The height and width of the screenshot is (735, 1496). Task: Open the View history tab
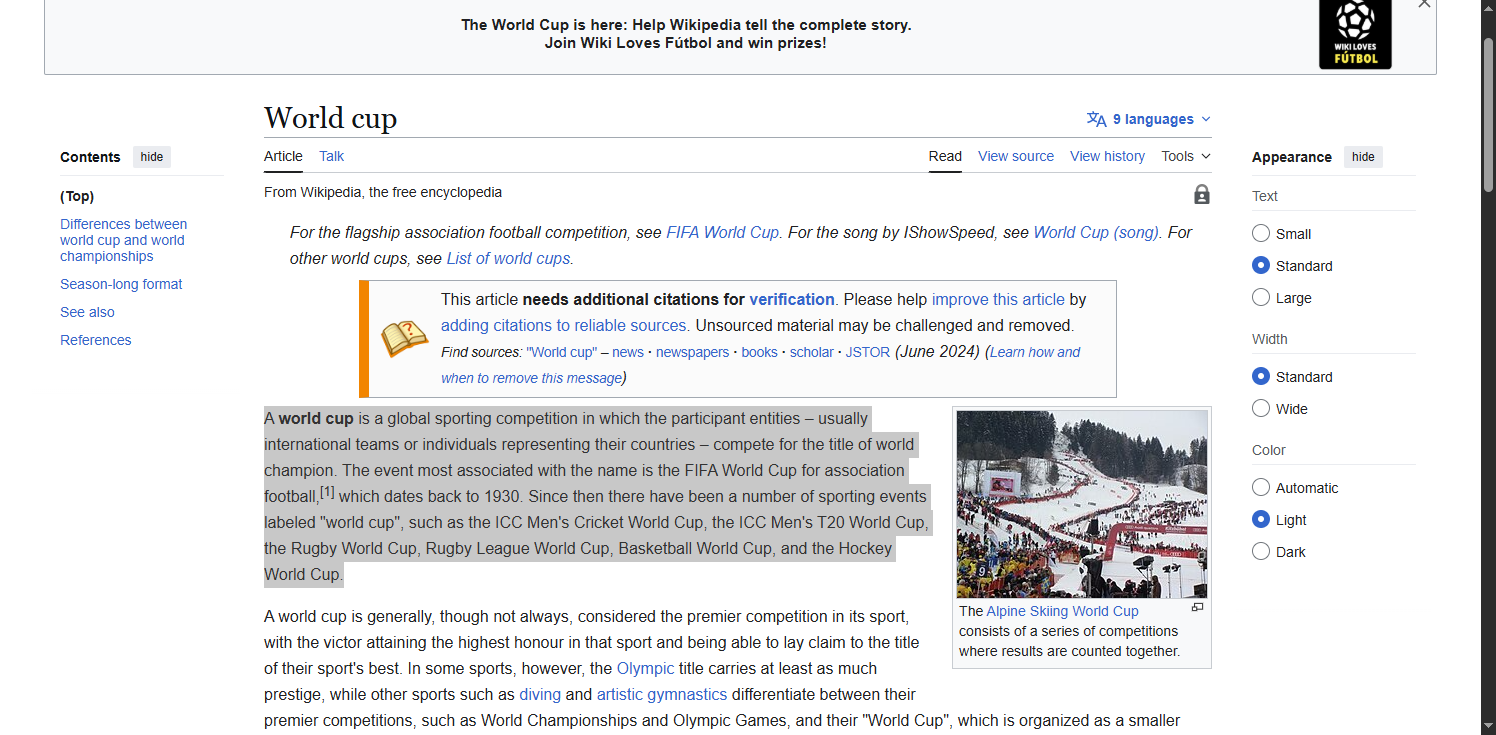(1107, 156)
